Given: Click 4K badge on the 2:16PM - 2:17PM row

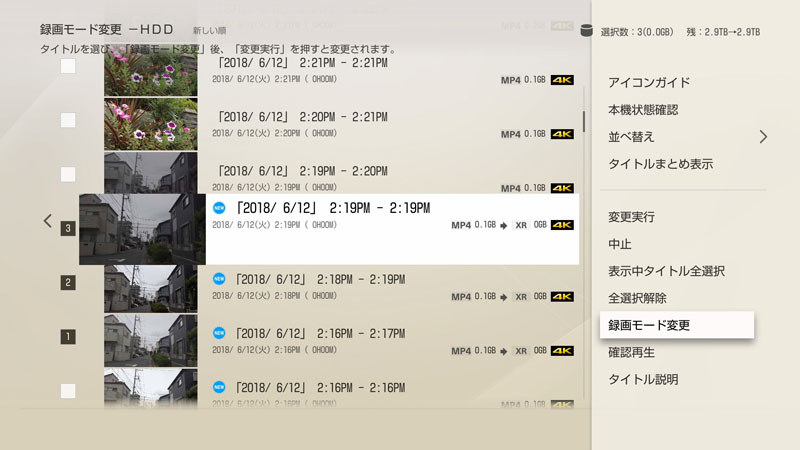Looking at the screenshot, I should (562, 351).
